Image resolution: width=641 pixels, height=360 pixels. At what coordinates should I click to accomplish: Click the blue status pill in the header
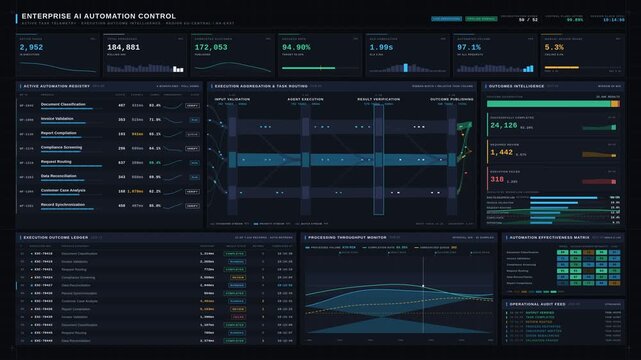click(x=446, y=19)
